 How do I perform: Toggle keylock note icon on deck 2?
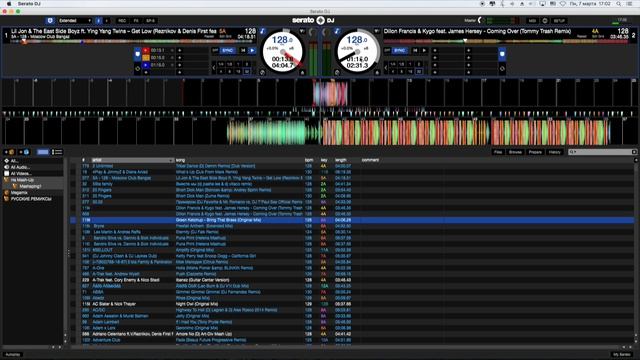(337, 31)
